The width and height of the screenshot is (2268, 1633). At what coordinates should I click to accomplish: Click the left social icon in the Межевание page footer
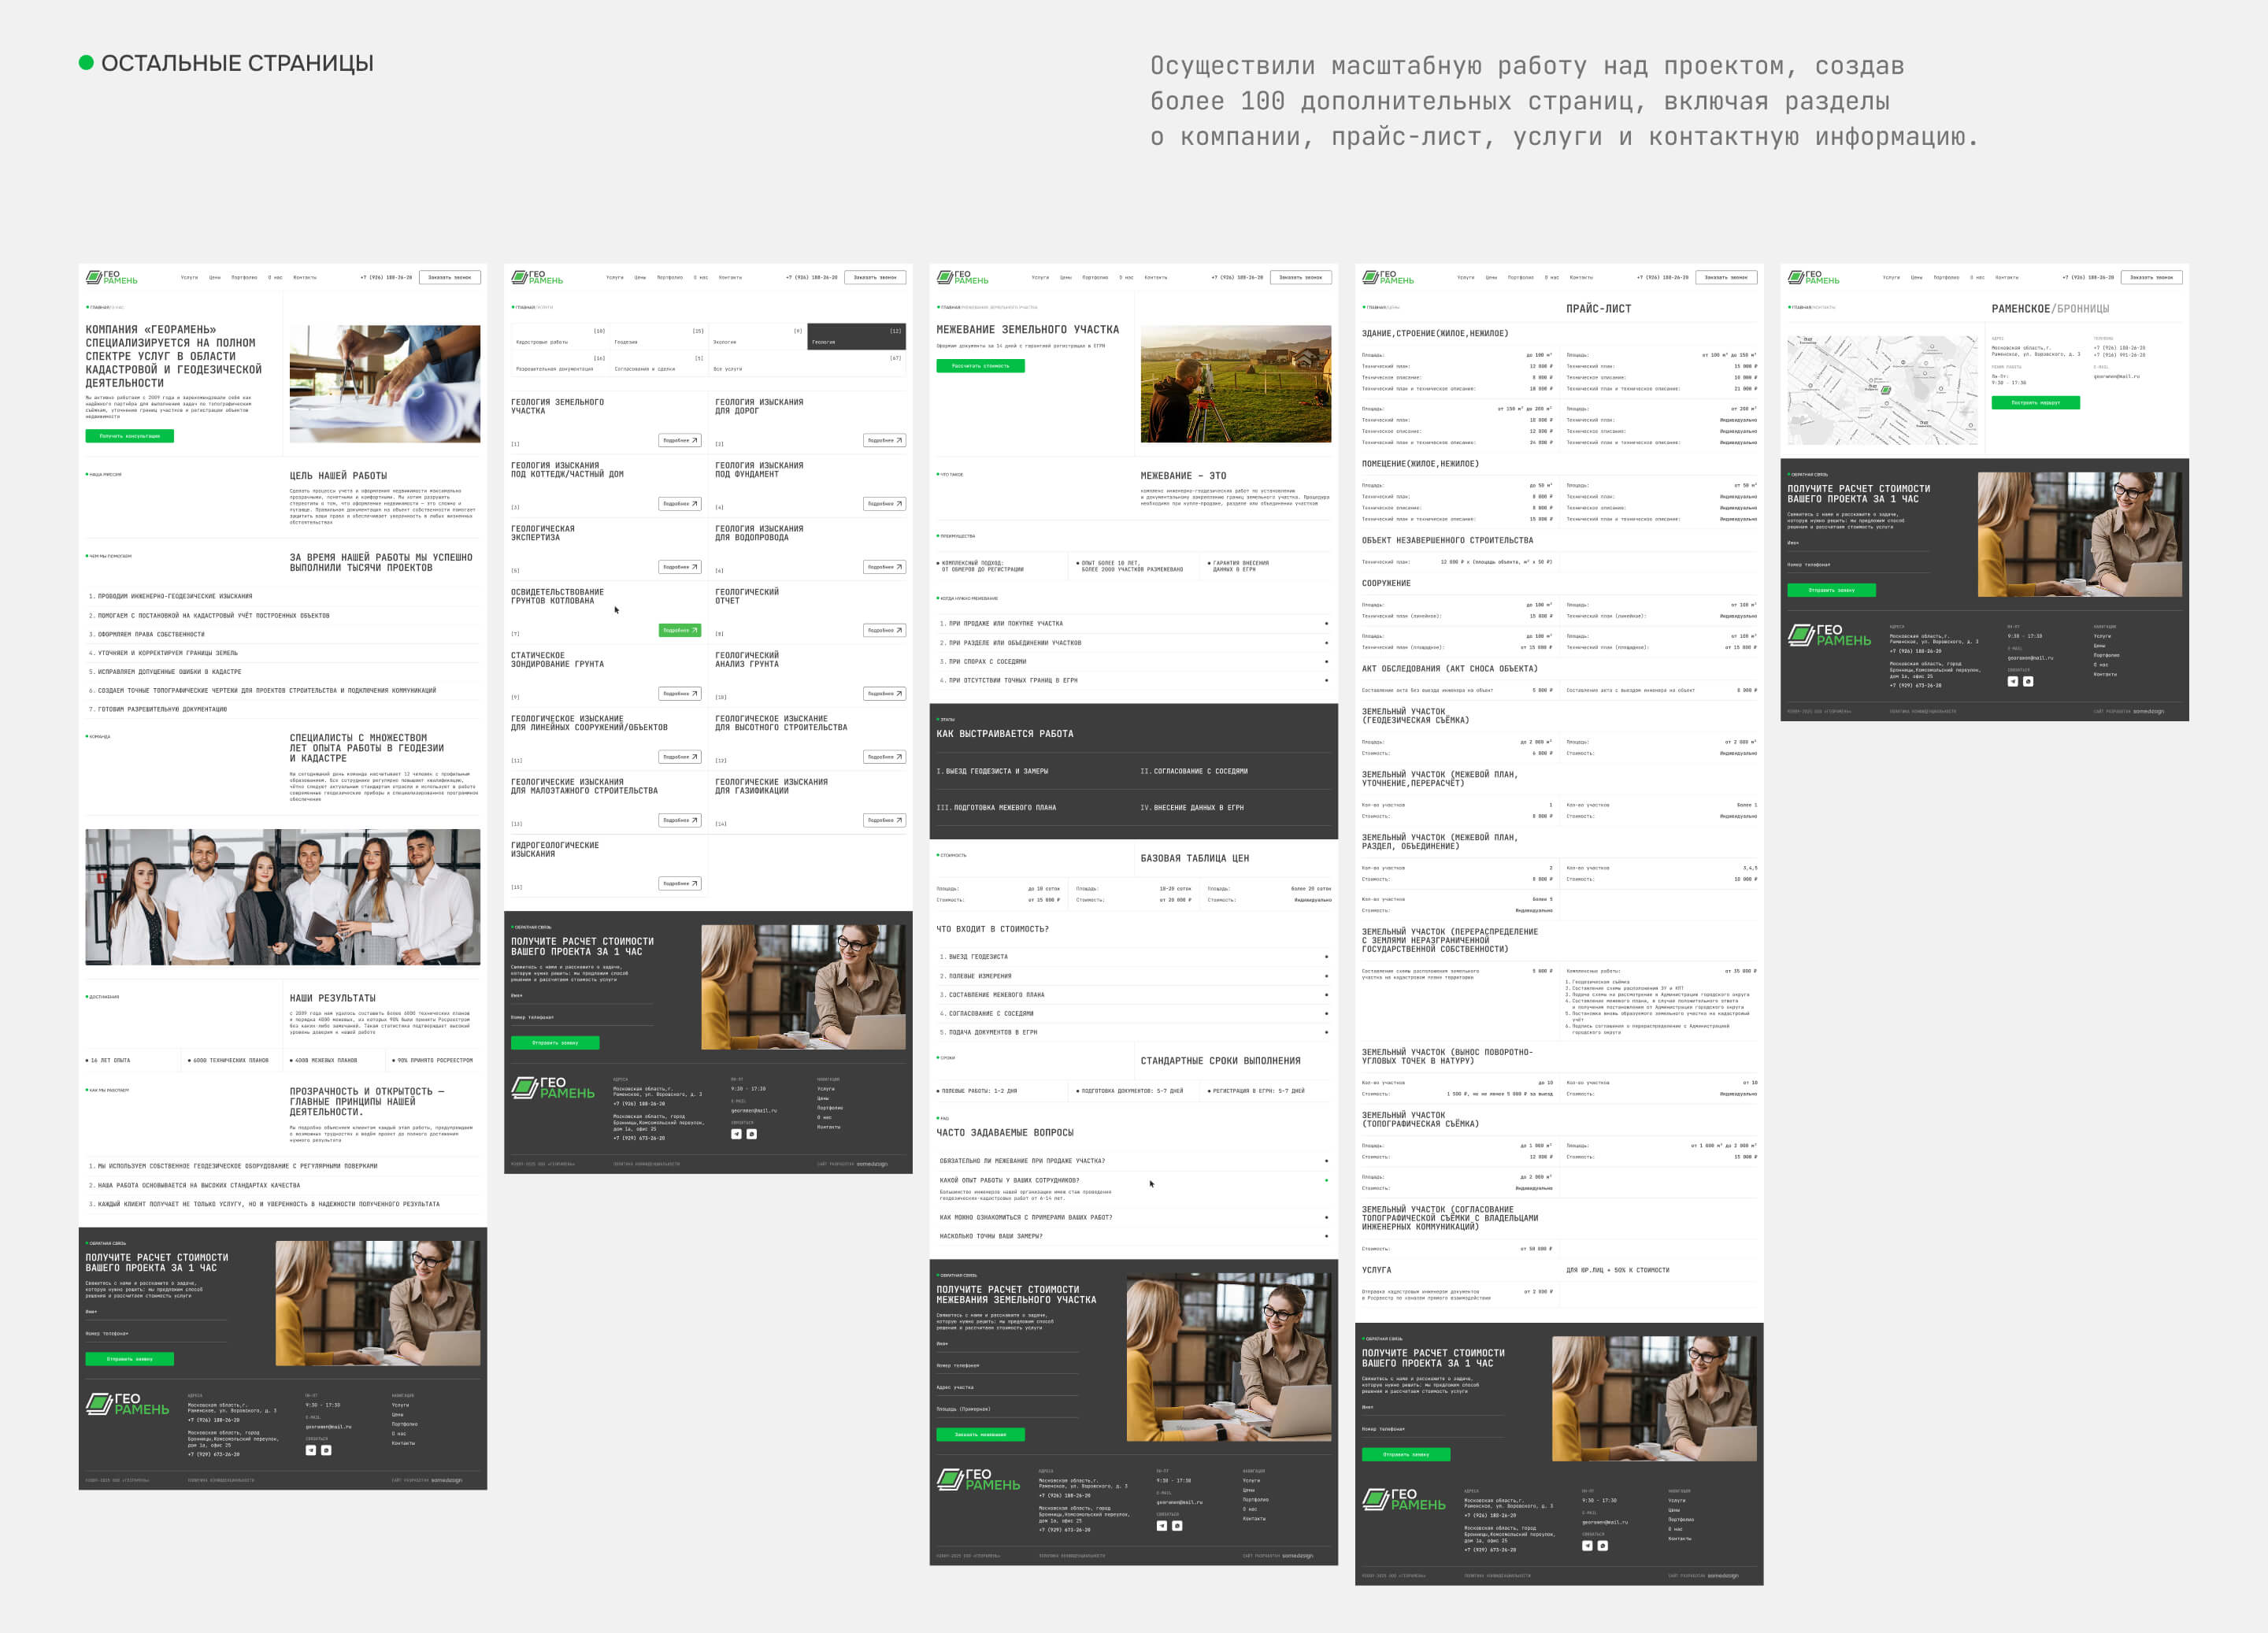tap(1161, 1526)
